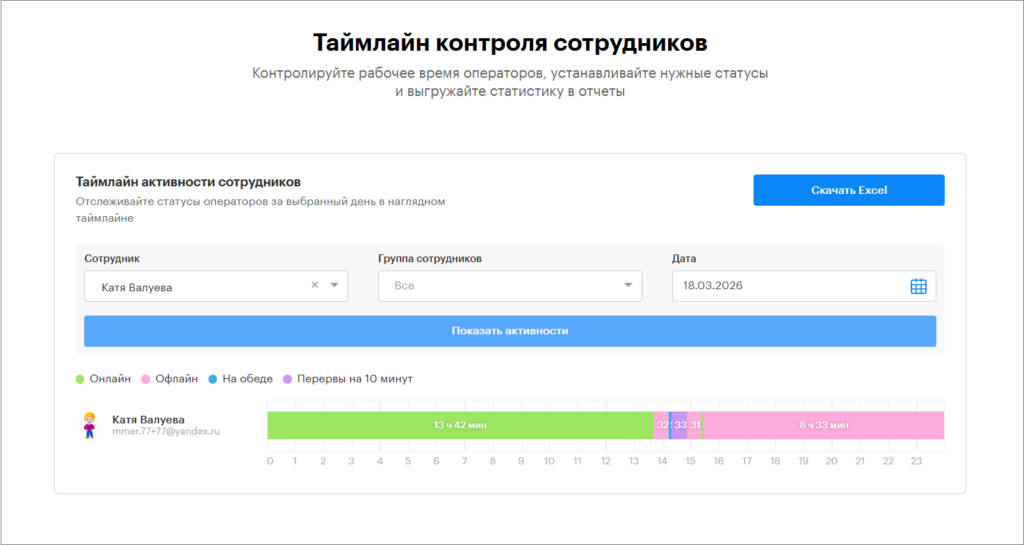Click the green Онлайн legend dot
Screen dimensions: 1024x545
point(81,379)
